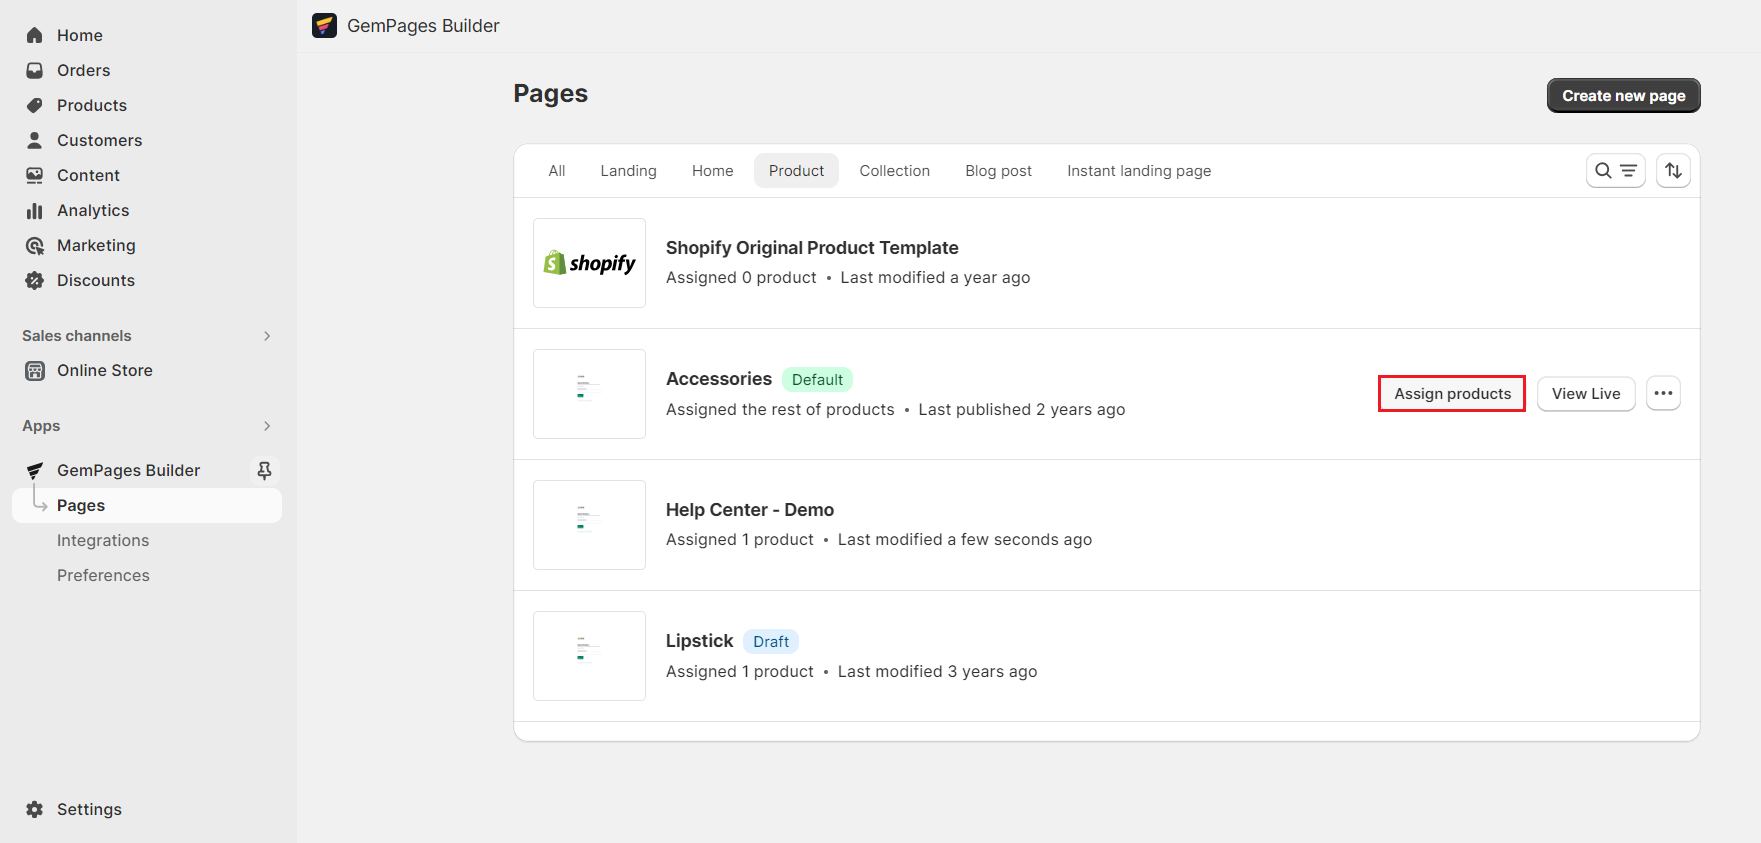Viewport: 1761px width, 843px height.
Task: Click View Live for Accessories page
Action: 1585,394
